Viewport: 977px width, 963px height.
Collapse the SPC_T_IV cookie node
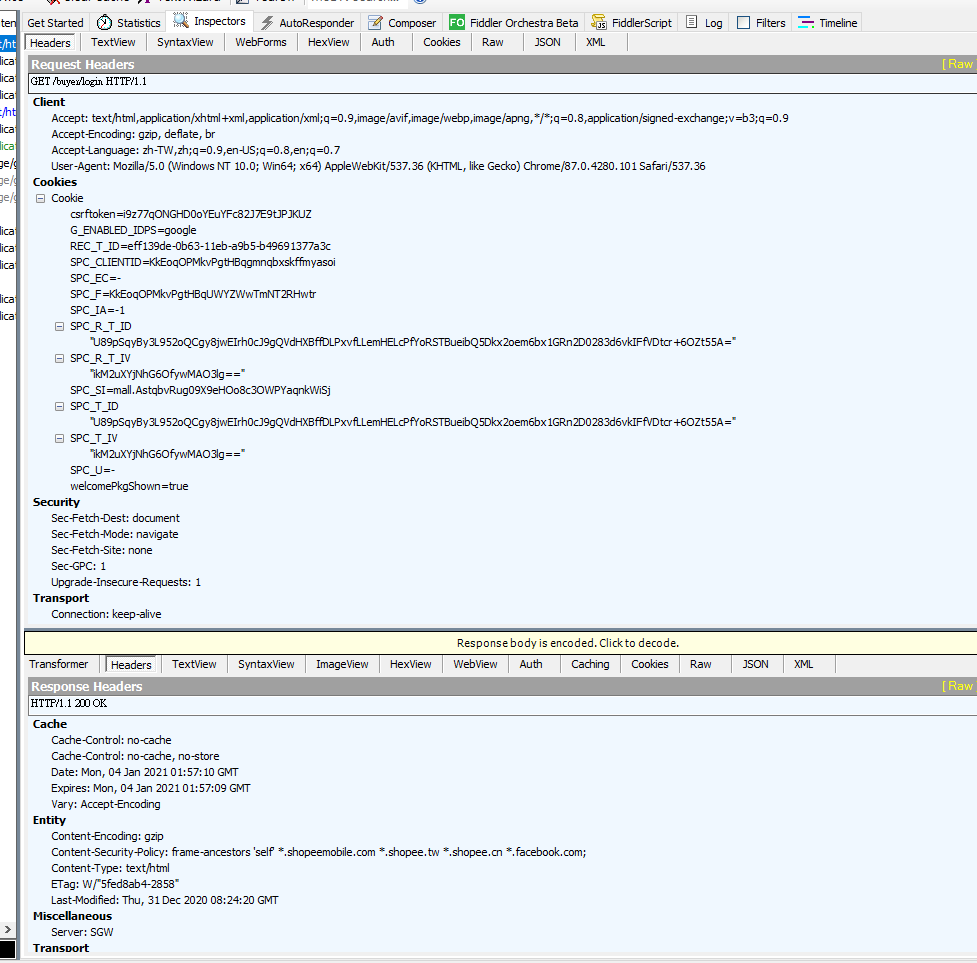click(60, 439)
